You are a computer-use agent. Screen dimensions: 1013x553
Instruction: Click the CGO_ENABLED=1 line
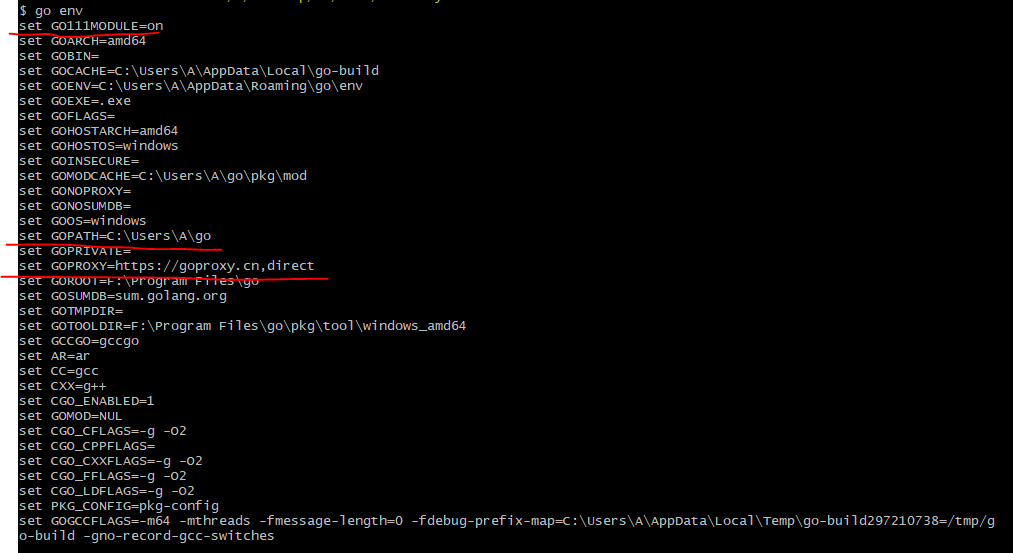click(86, 401)
